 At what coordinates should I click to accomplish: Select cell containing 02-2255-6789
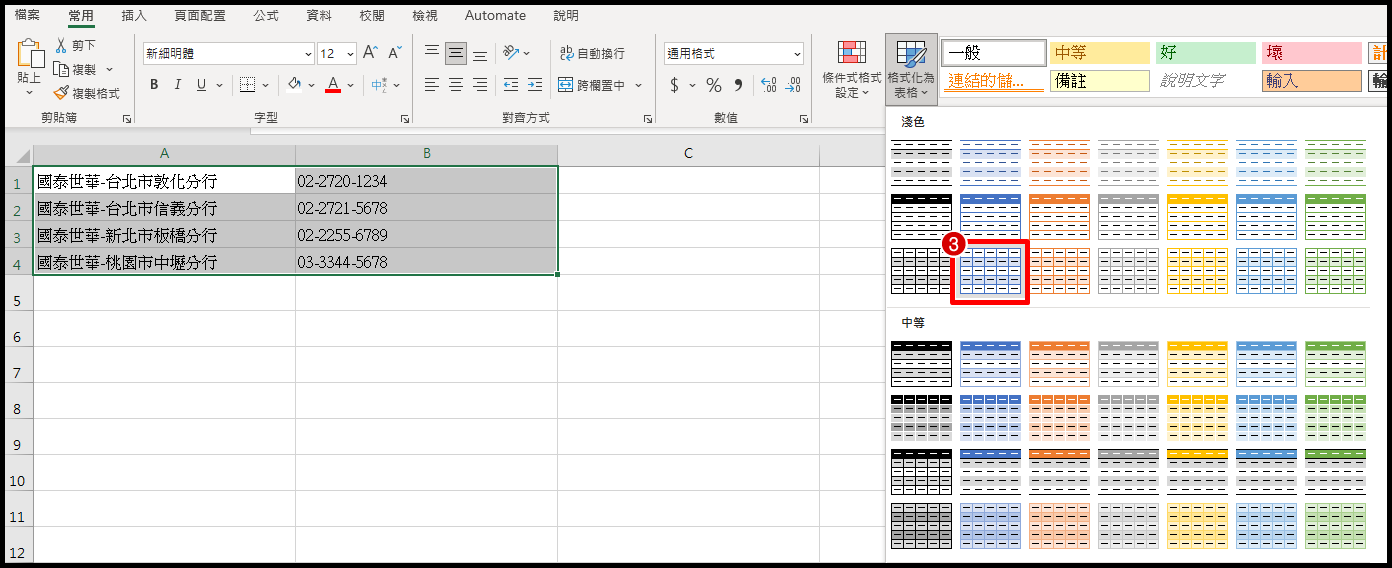tap(426, 235)
